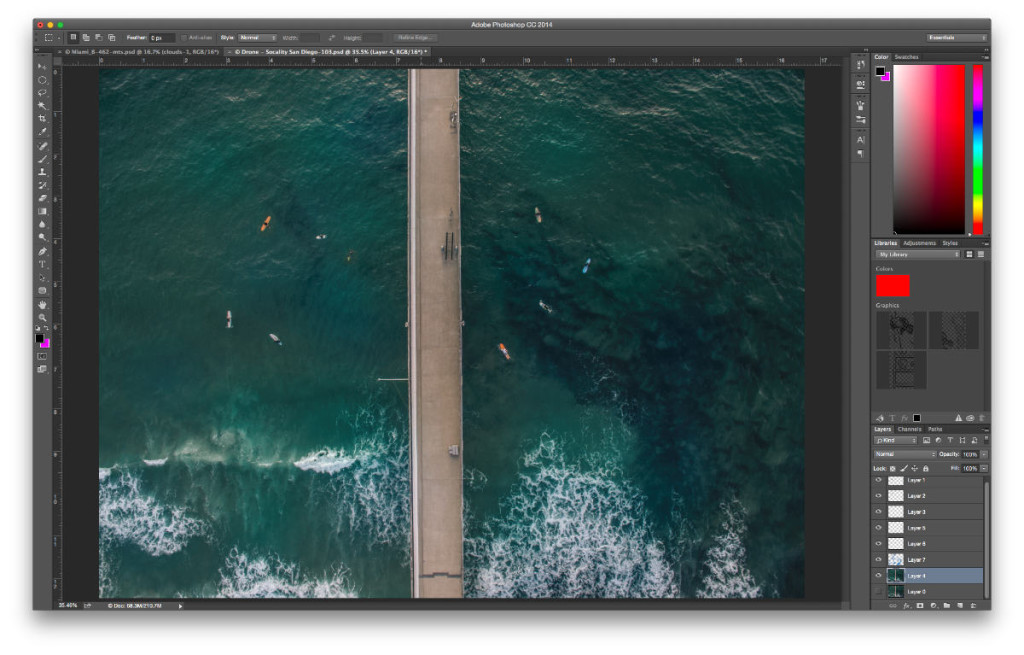Click the red swatch under Colors
Screen dimensions: 1024x655
(x=894, y=287)
